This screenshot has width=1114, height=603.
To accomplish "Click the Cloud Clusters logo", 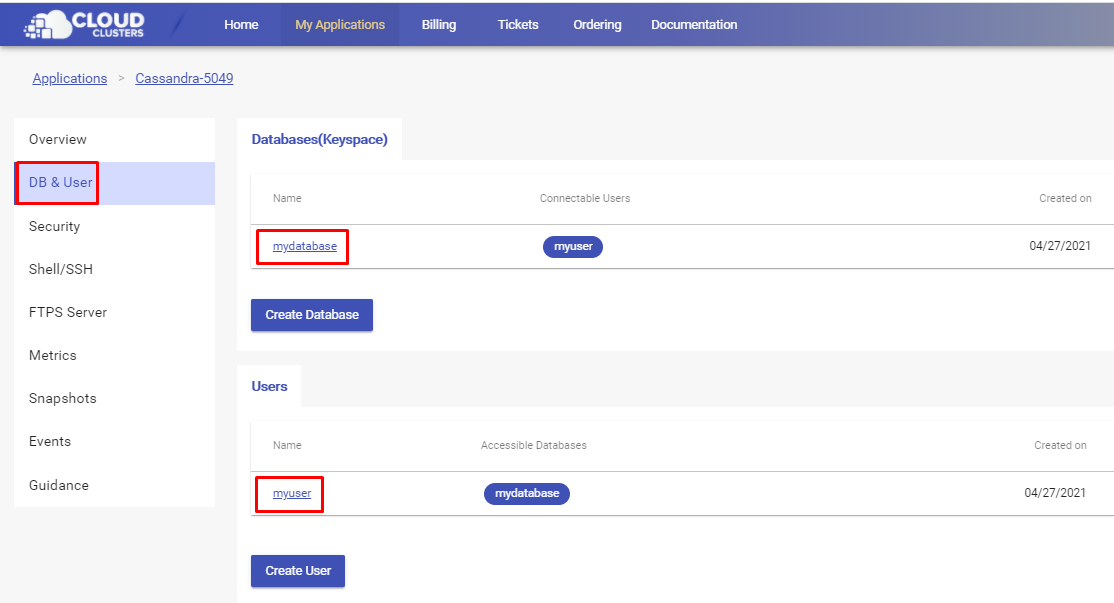I will click(84, 24).
